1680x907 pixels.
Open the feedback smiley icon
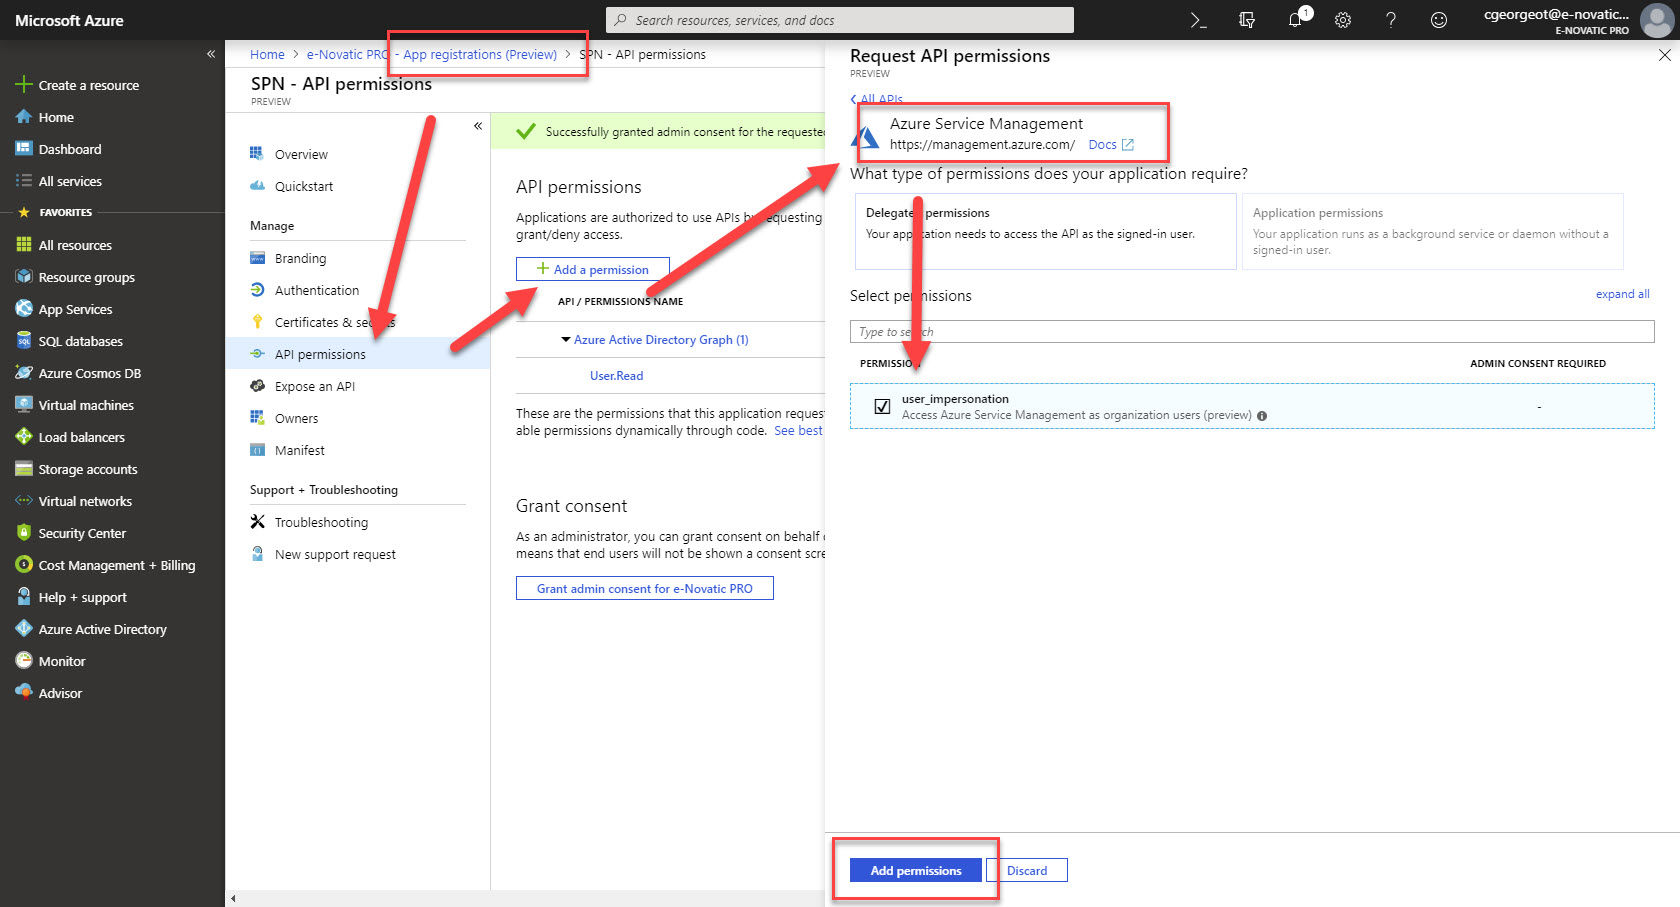(x=1439, y=20)
